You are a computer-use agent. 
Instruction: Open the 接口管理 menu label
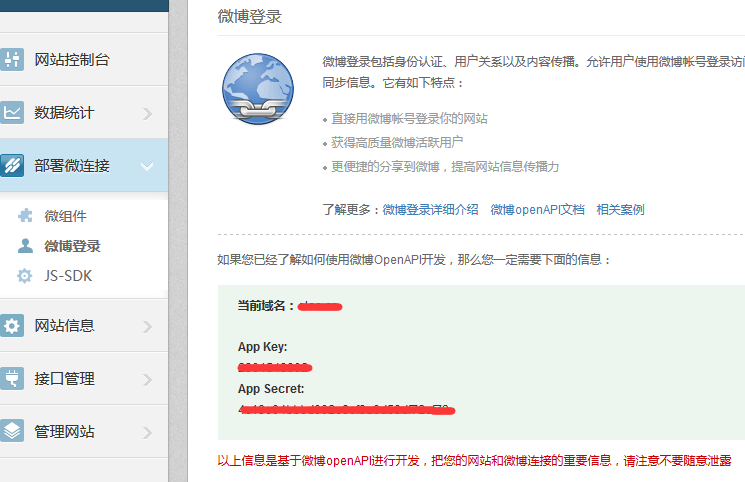click(64, 379)
